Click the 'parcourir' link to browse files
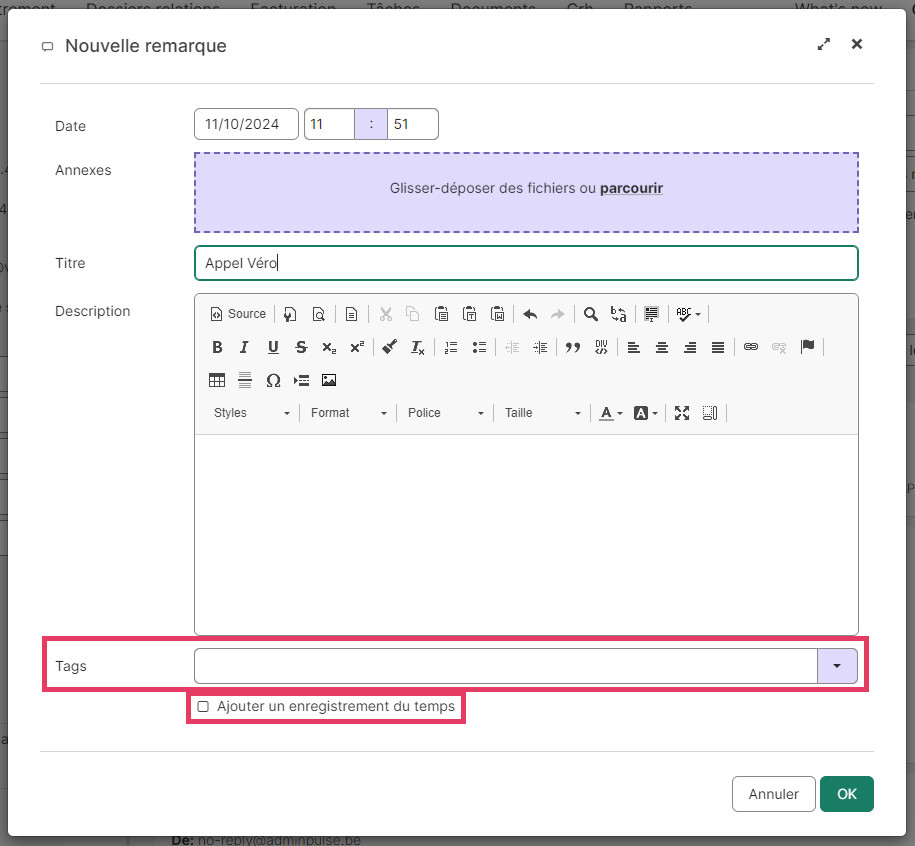 pyautogui.click(x=631, y=188)
